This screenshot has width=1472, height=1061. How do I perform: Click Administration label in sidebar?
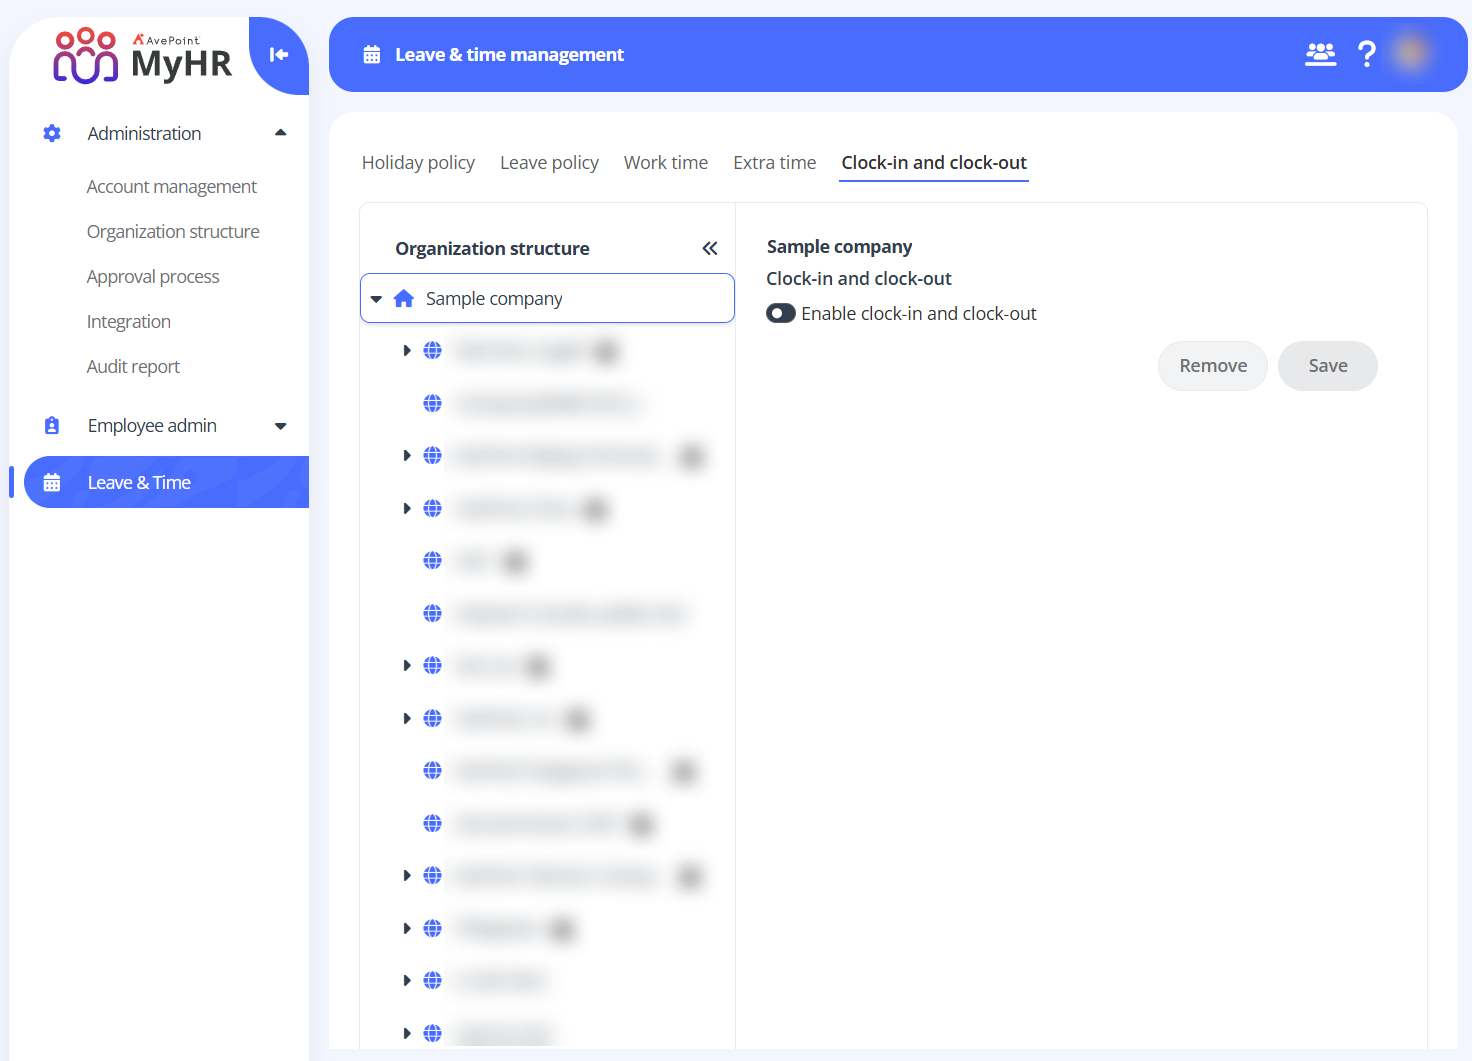pos(144,134)
